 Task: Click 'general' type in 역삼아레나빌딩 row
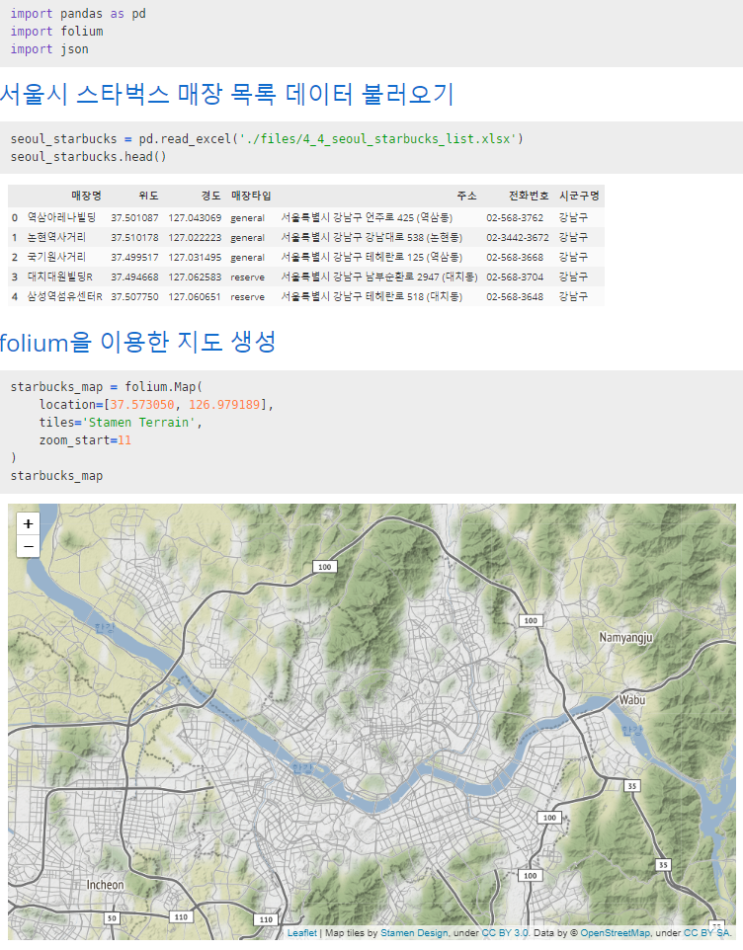coord(247,218)
